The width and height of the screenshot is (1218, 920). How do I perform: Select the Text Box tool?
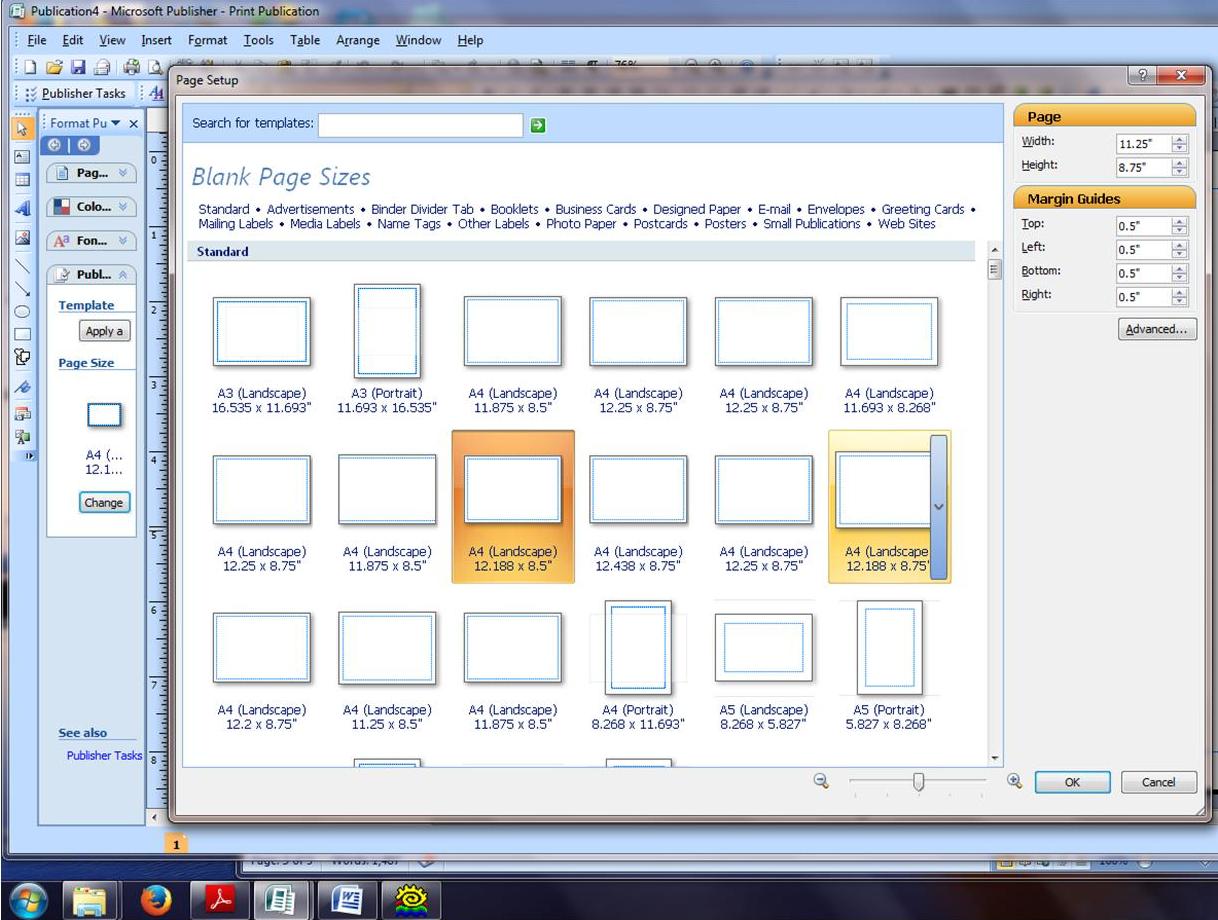(x=22, y=156)
